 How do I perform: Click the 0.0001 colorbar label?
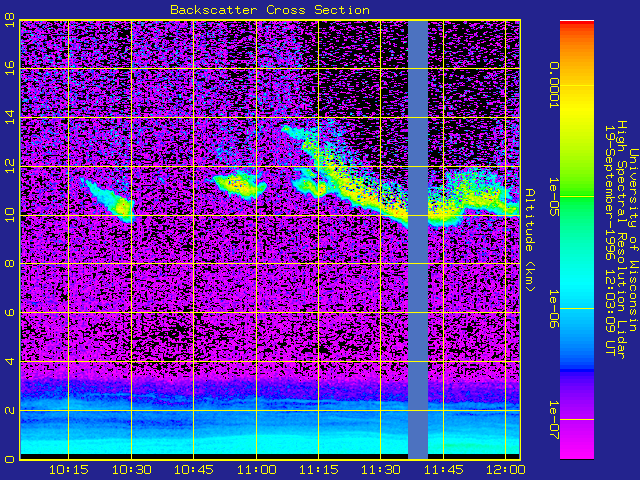pyautogui.click(x=553, y=85)
